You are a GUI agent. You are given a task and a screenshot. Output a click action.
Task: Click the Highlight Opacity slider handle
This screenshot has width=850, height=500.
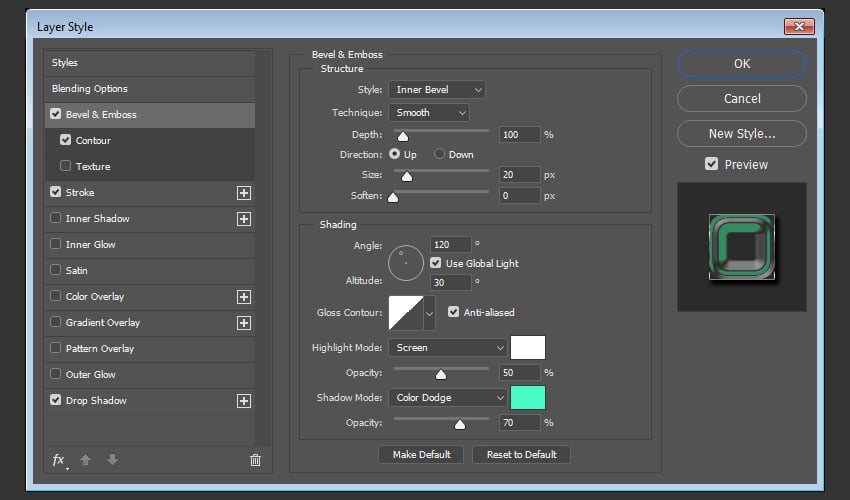tap(441, 374)
